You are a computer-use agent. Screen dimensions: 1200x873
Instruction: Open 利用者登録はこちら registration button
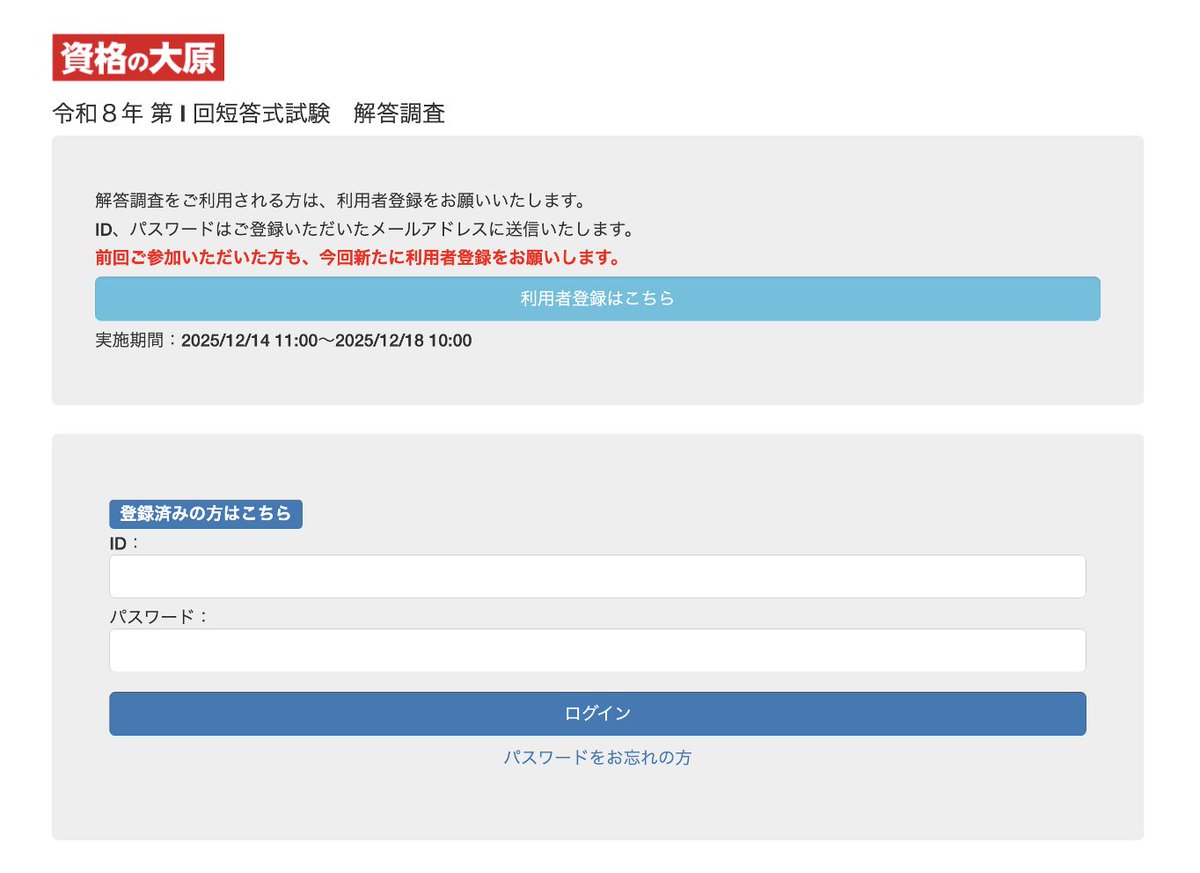[597, 299]
